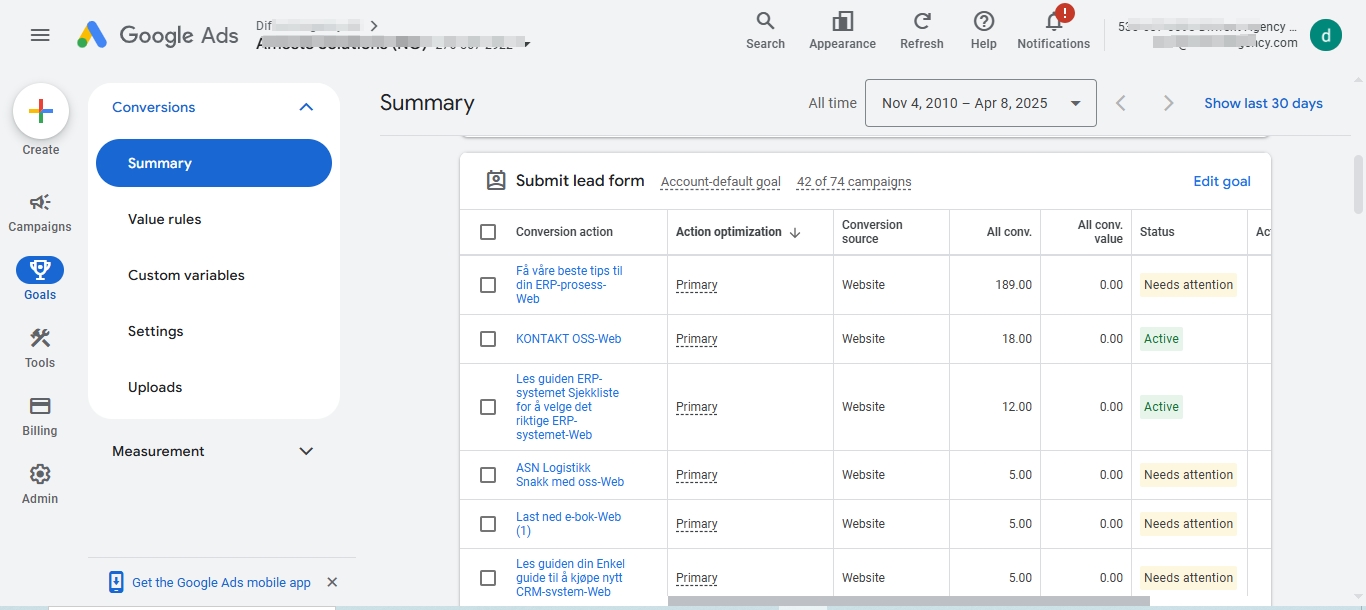Open the Help menu

tap(984, 31)
